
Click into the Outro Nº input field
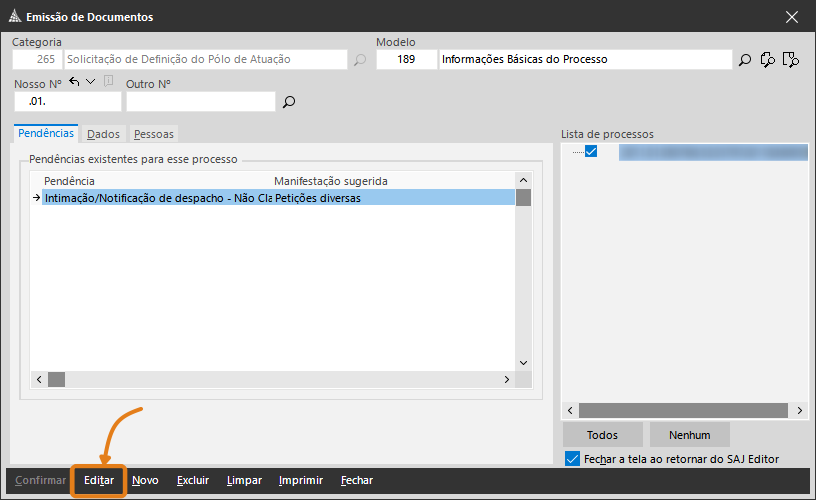point(200,102)
